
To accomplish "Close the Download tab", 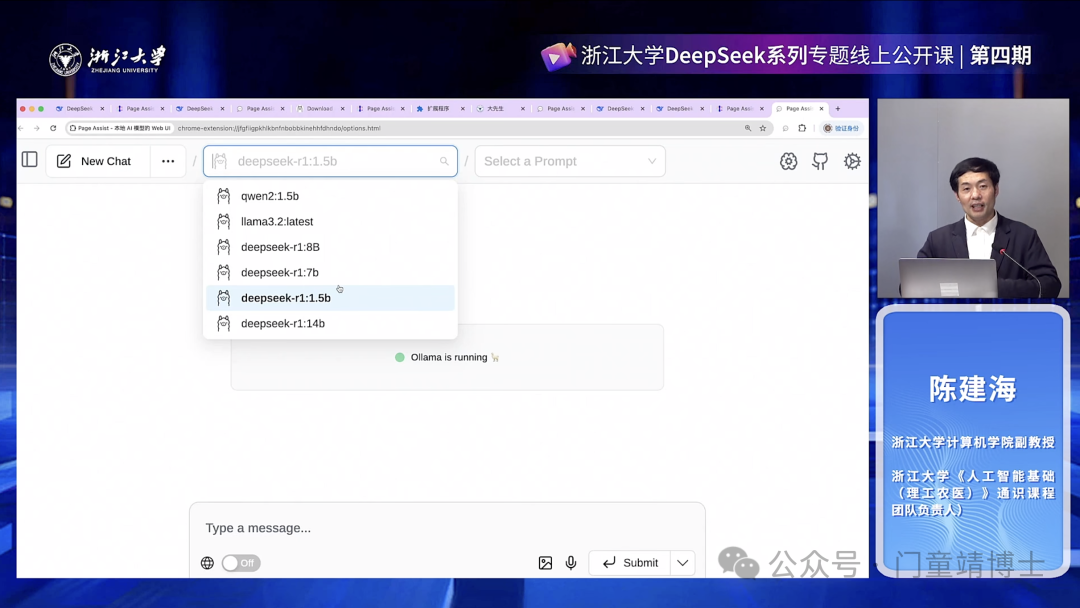I will click(x=342, y=109).
